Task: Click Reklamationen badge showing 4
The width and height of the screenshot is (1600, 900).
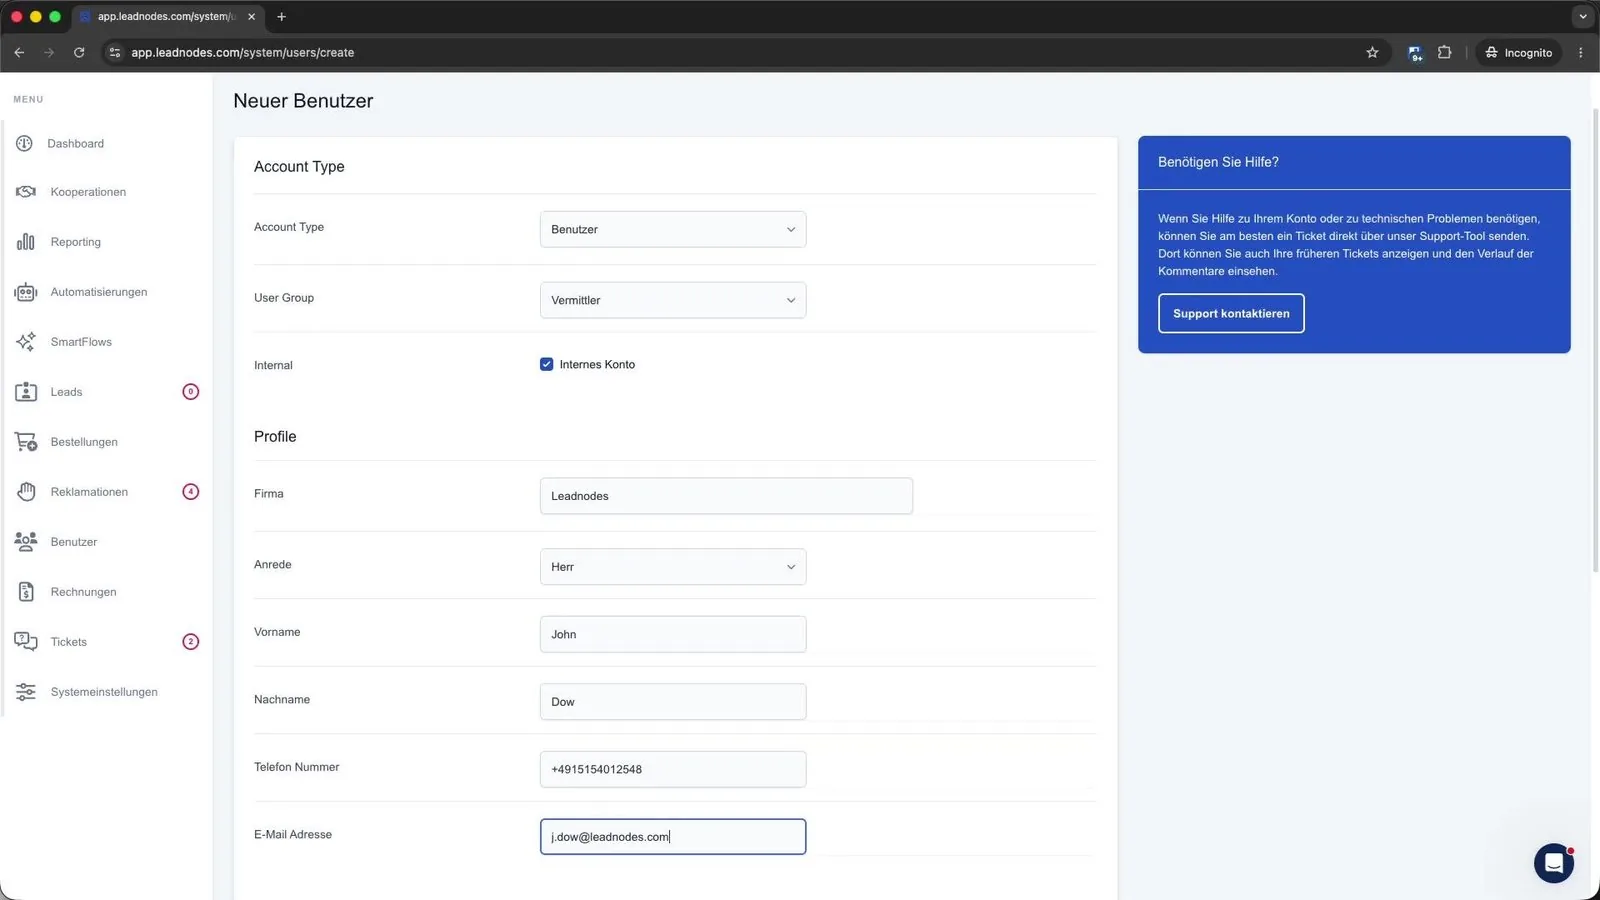Action: pos(190,491)
